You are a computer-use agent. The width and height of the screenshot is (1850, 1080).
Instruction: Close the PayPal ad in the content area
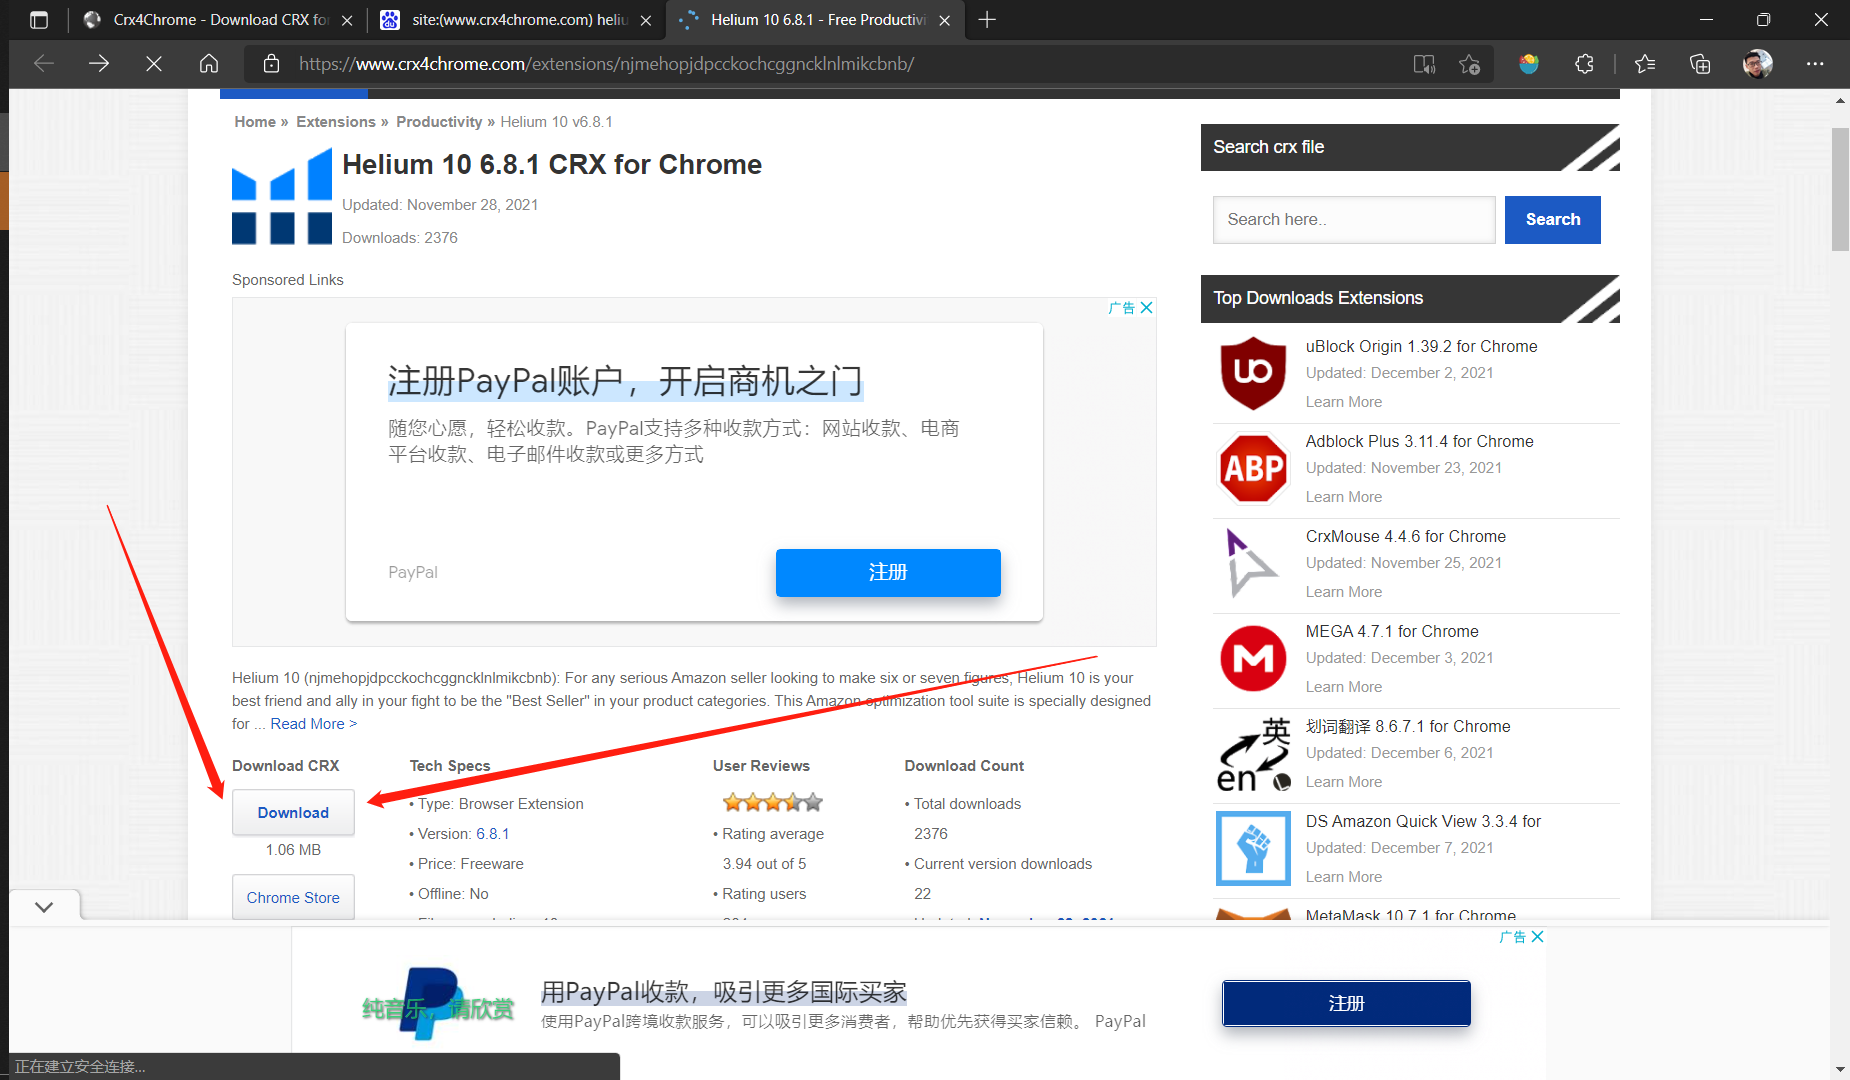click(1147, 308)
